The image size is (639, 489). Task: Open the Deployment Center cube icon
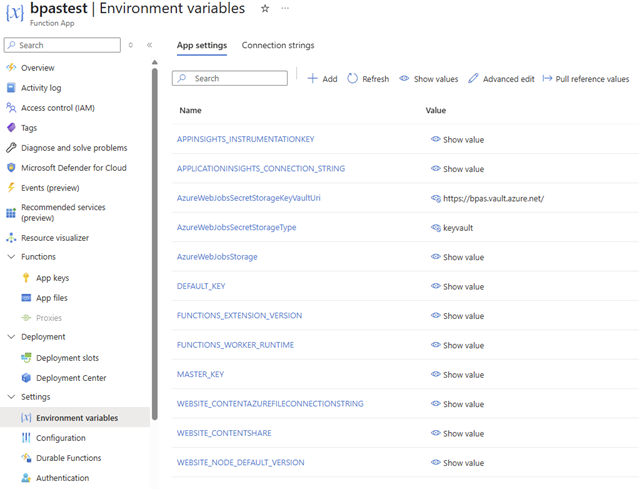pos(26,378)
